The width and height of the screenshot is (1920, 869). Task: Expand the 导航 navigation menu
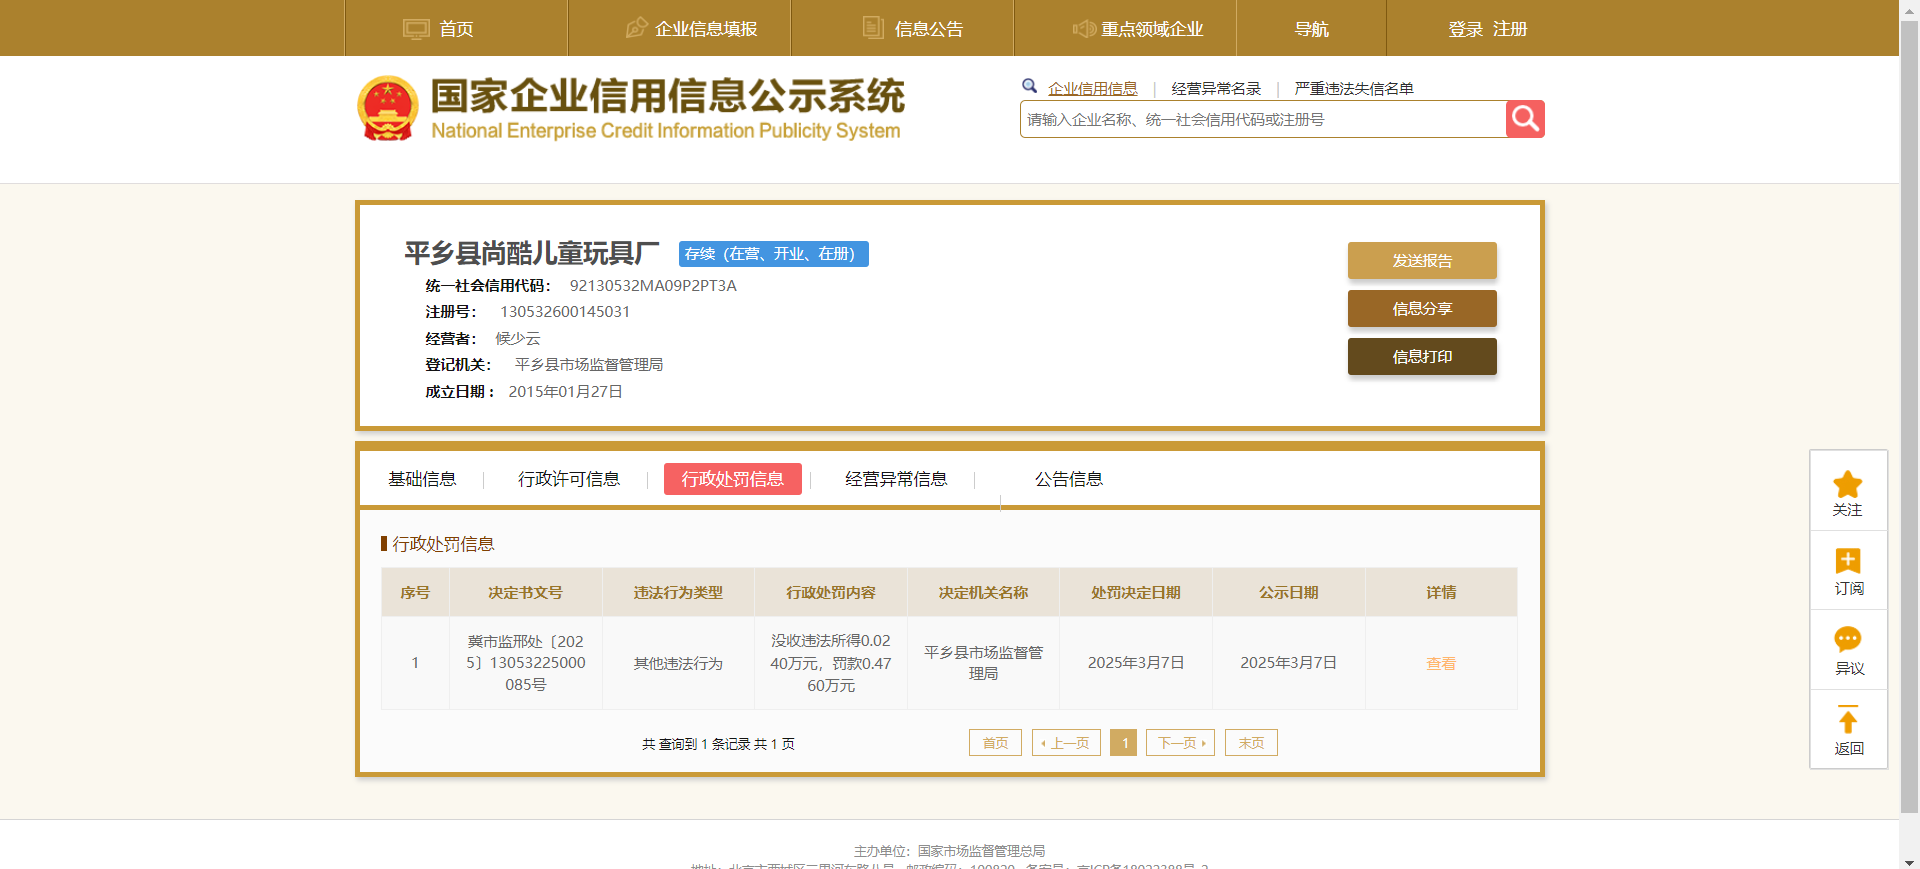coord(1311,29)
